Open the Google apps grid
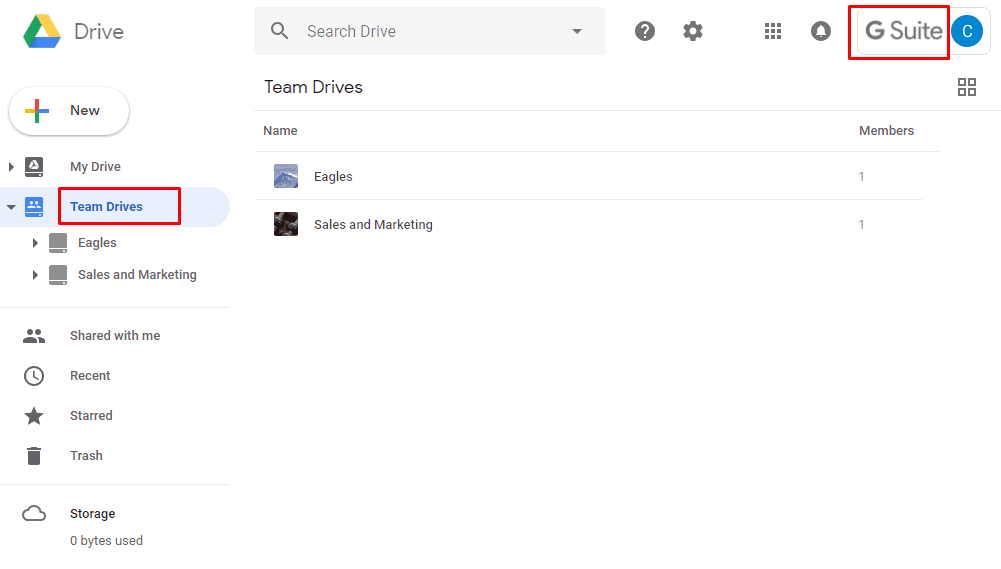This screenshot has width=1001, height=569. 773,31
